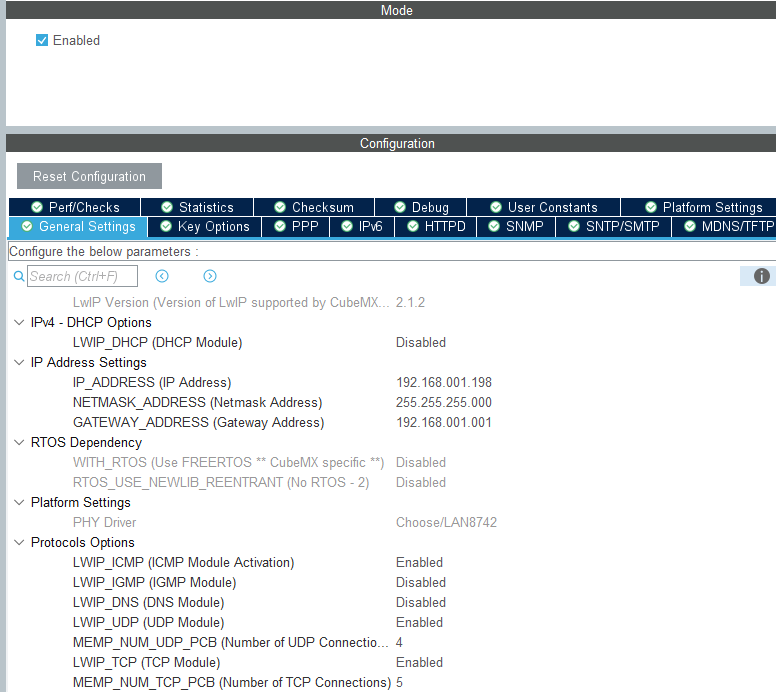Click the Reset Configuration button
Image resolution: width=776 pixels, height=692 pixels.
[x=89, y=176]
